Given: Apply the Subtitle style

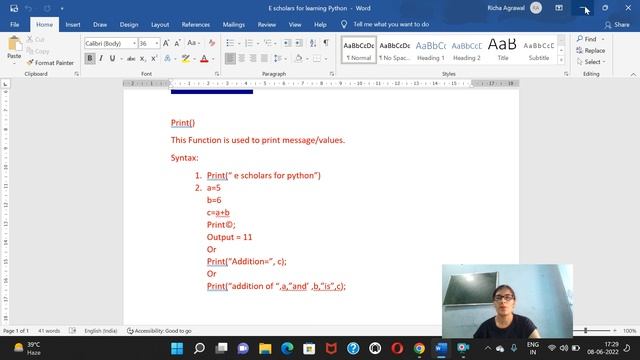Looking at the screenshot, I should pyautogui.click(x=539, y=51).
